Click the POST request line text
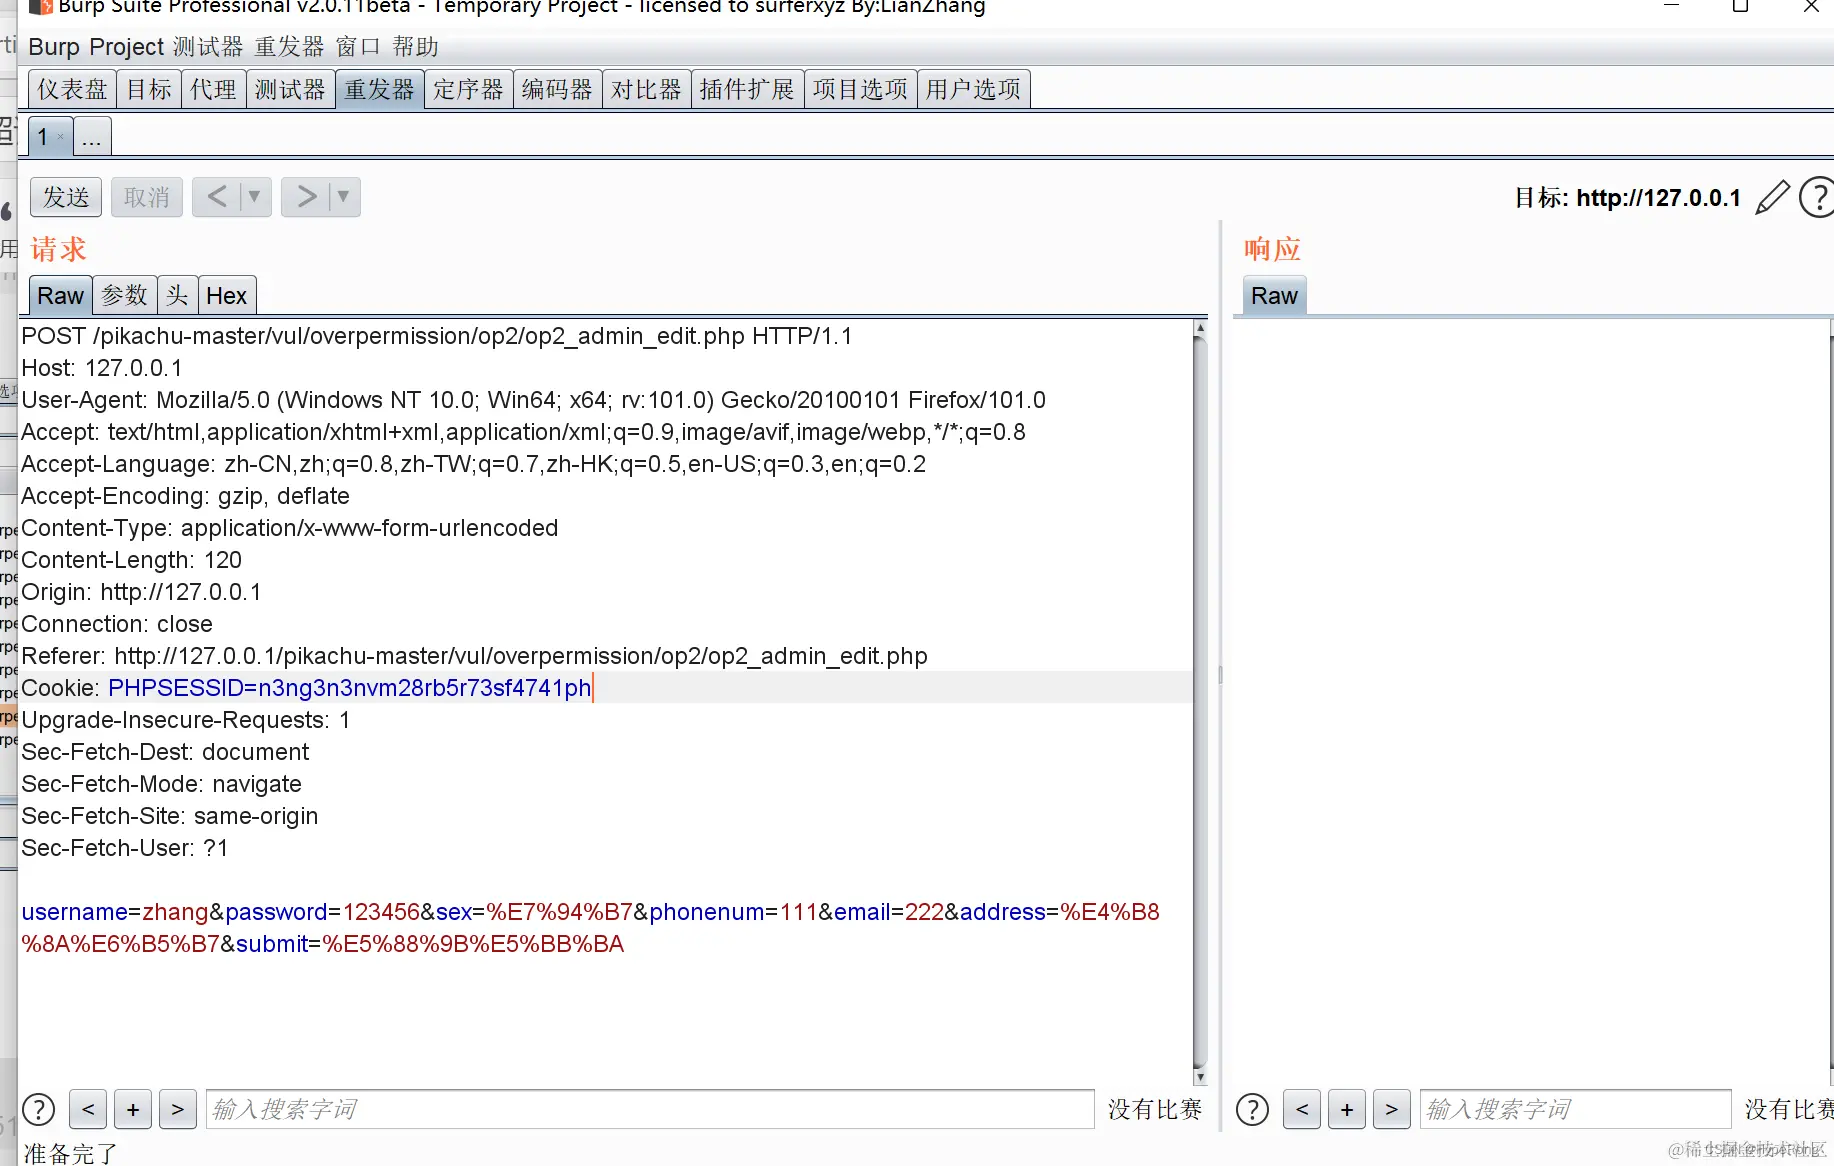Image resolution: width=1834 pixels, height=1166 pixels. (437, 336)
